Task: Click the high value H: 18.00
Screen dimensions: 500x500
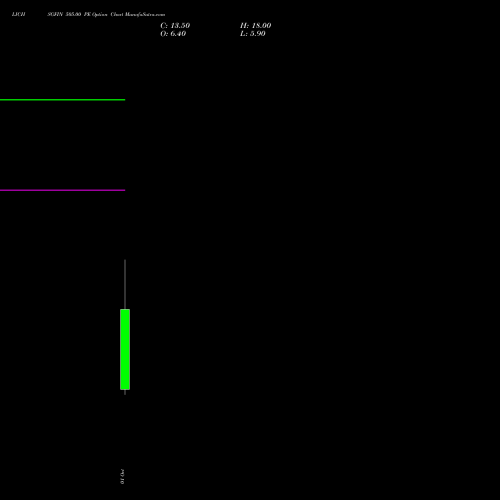Action: click(x=255, y=26)
